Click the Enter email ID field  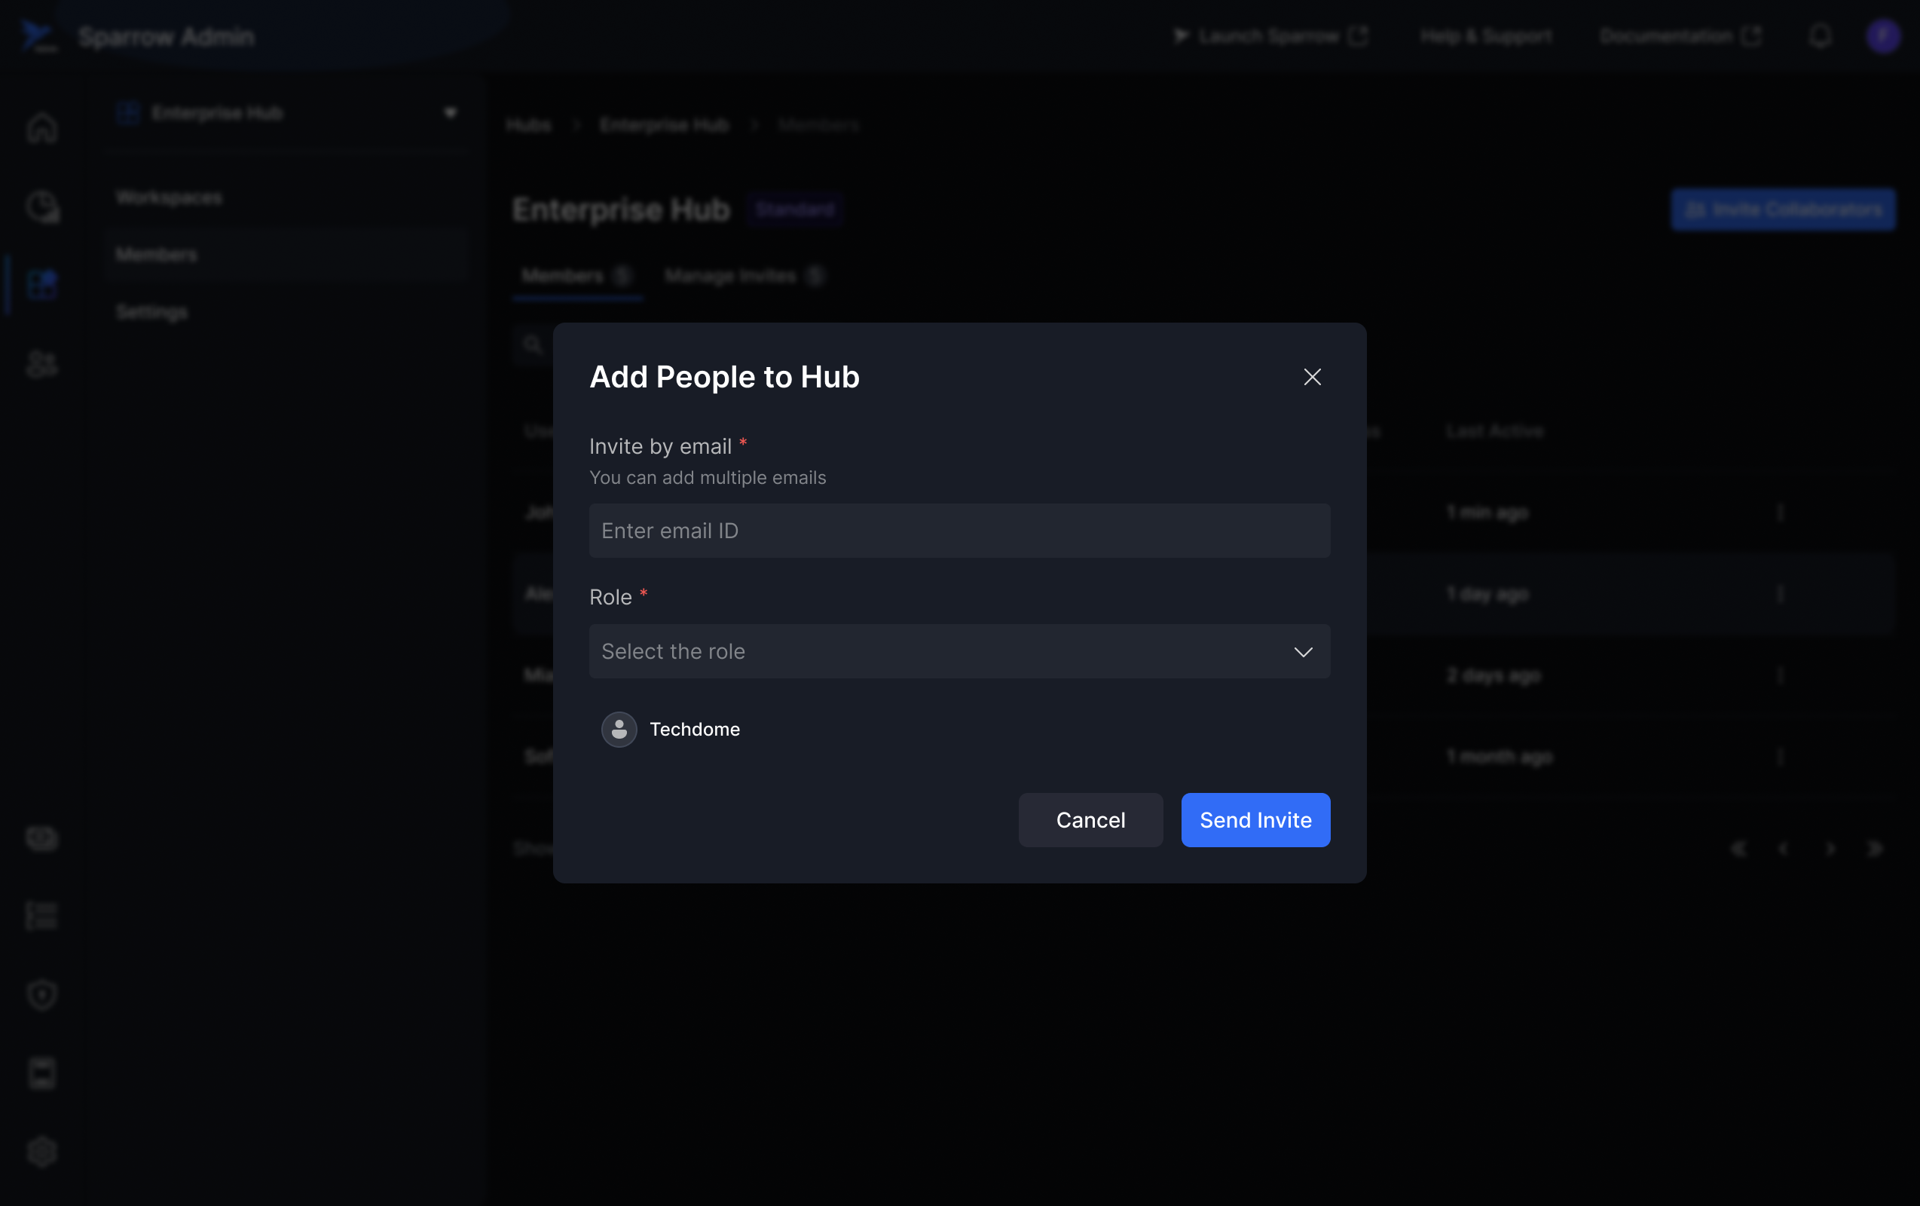pyautogui.click(x=959, y=531)
